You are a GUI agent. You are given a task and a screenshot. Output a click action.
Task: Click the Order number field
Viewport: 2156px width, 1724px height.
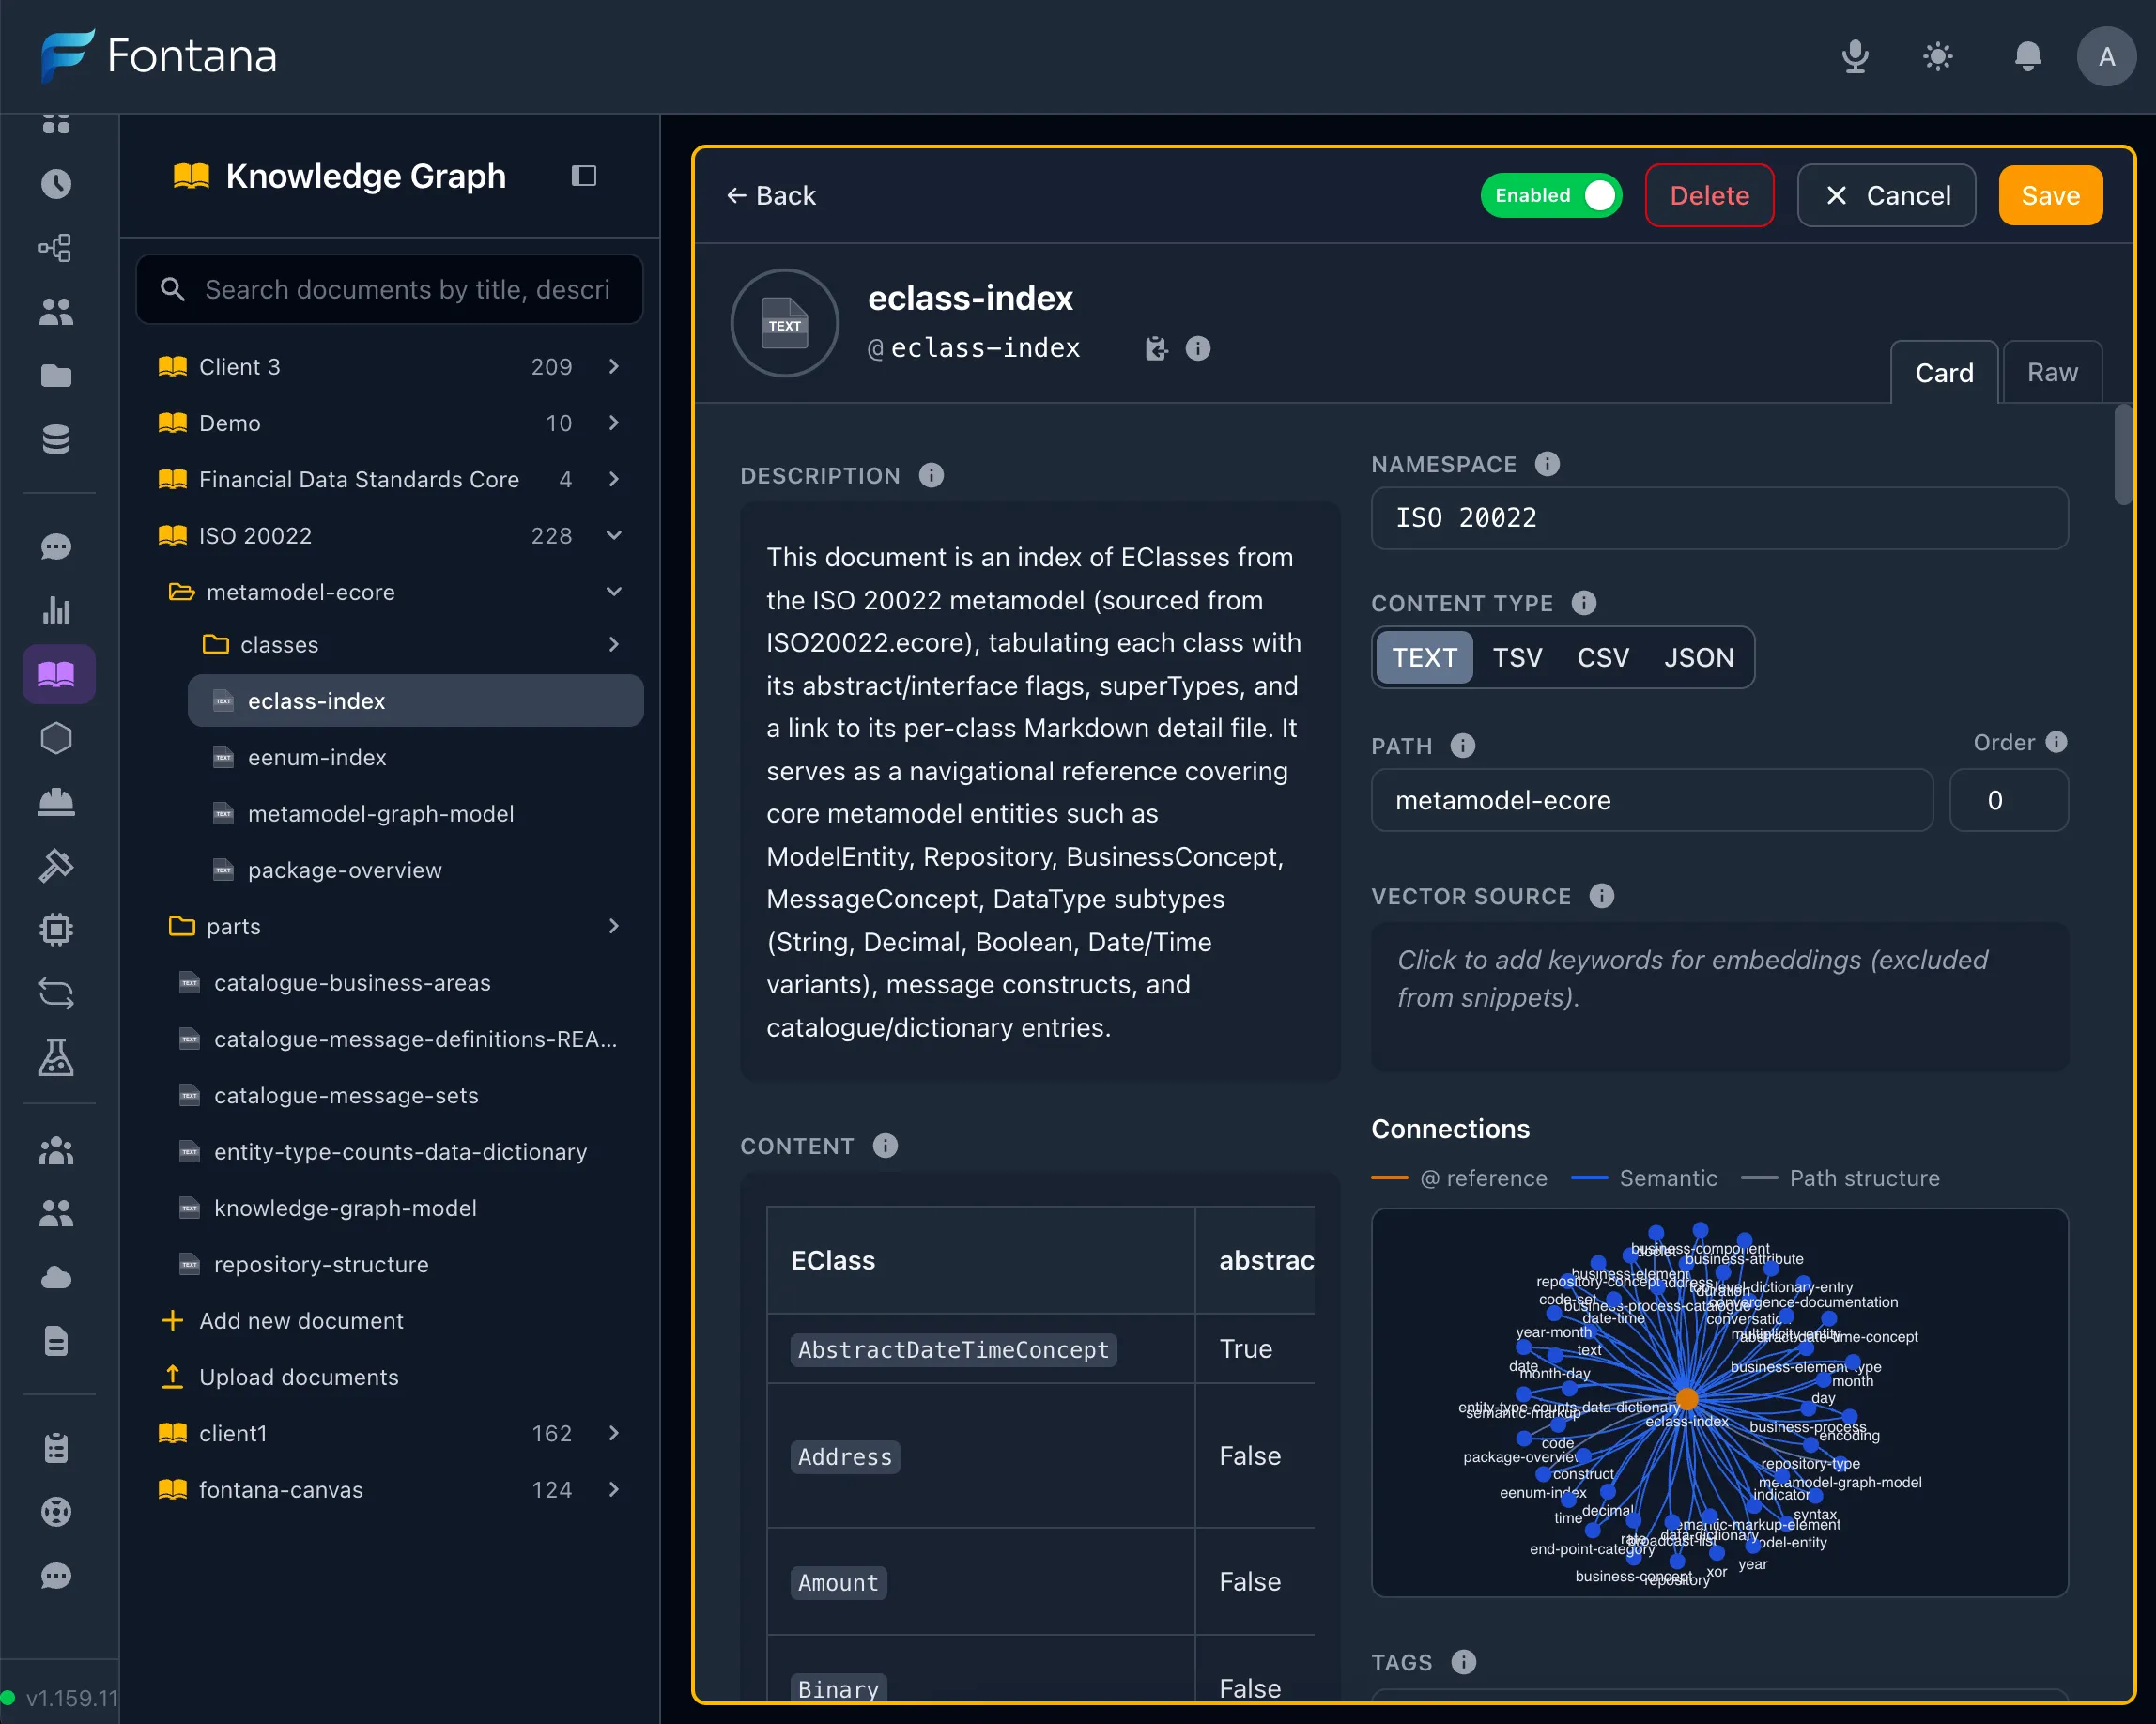click(x=2008, y=800)
